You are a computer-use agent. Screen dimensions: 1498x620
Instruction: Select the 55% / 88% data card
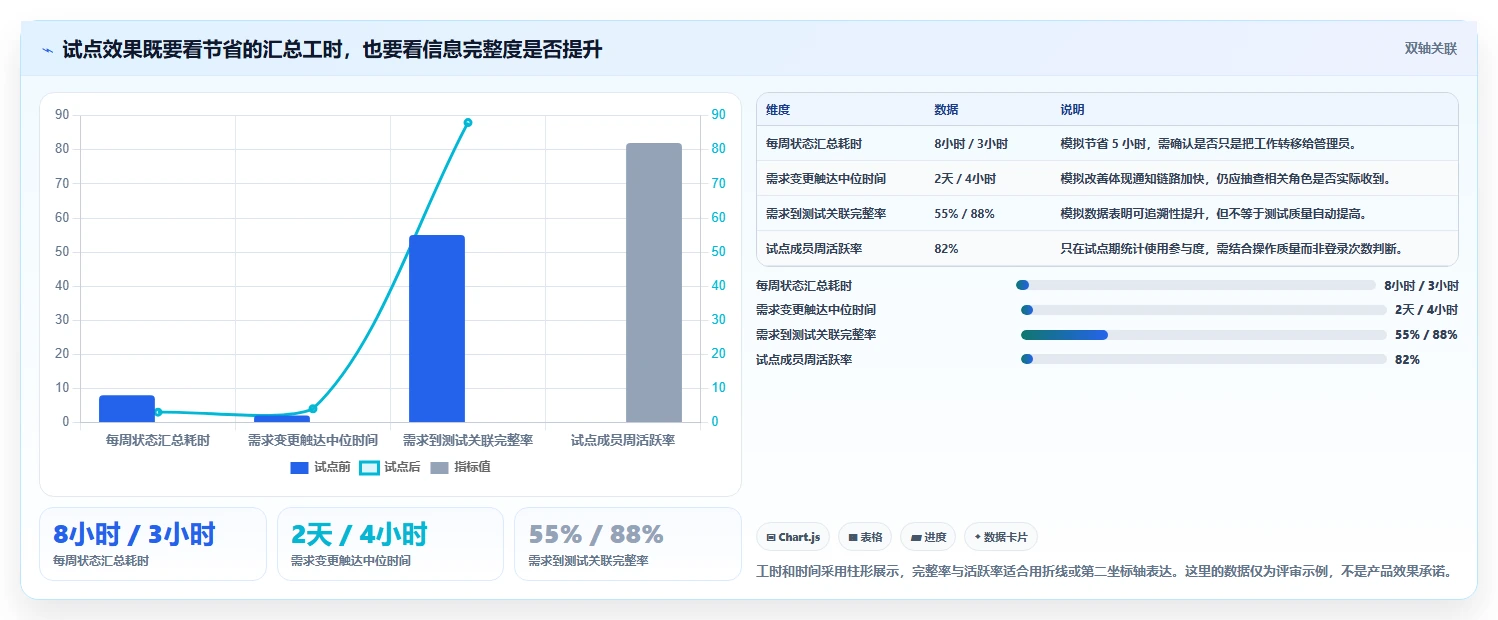627,544
